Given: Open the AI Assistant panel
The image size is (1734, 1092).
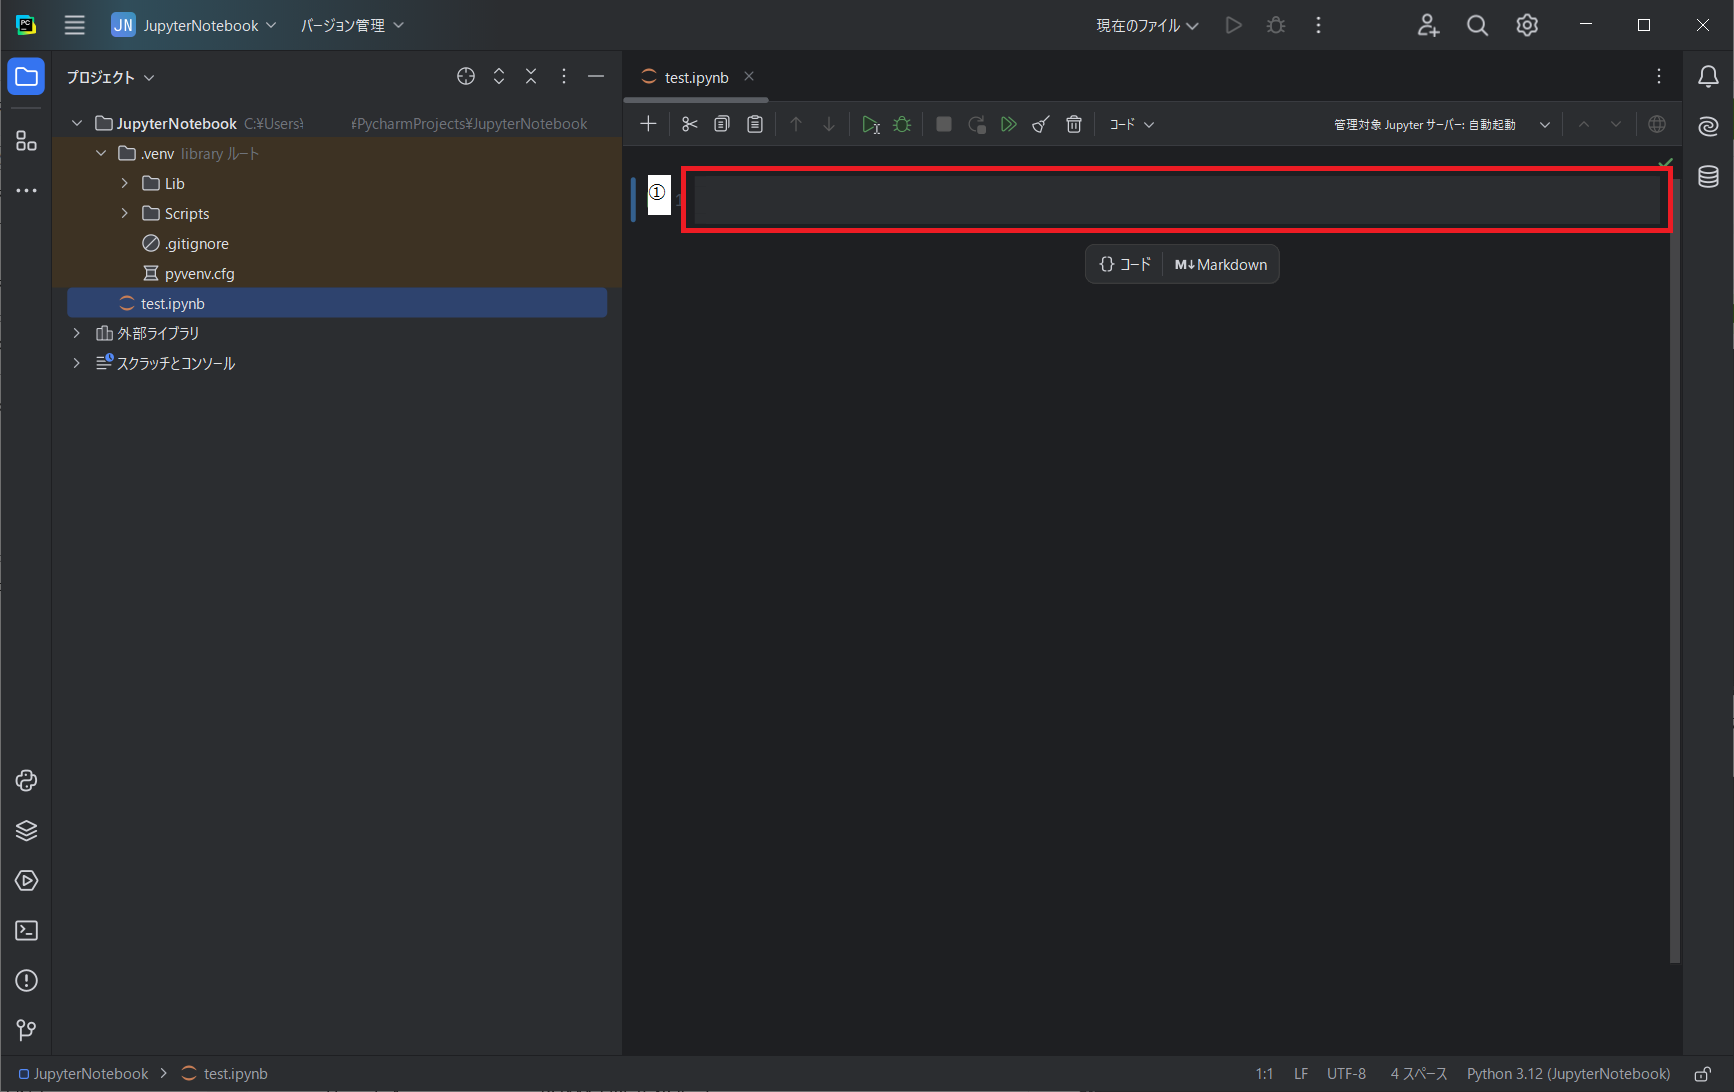Looking at the screenshot, I should (x=1708, y=126).
